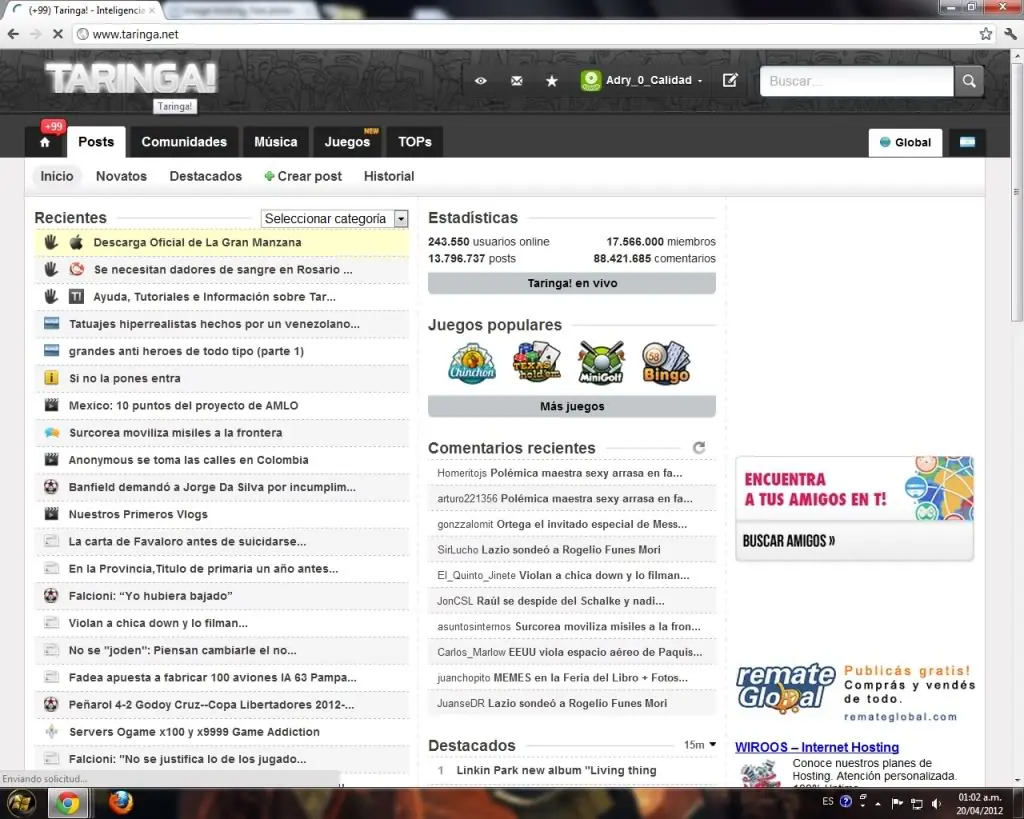Open Linkin Park new album featured post
This screenshot has height=819, width=1024.
tap(556, 771)
